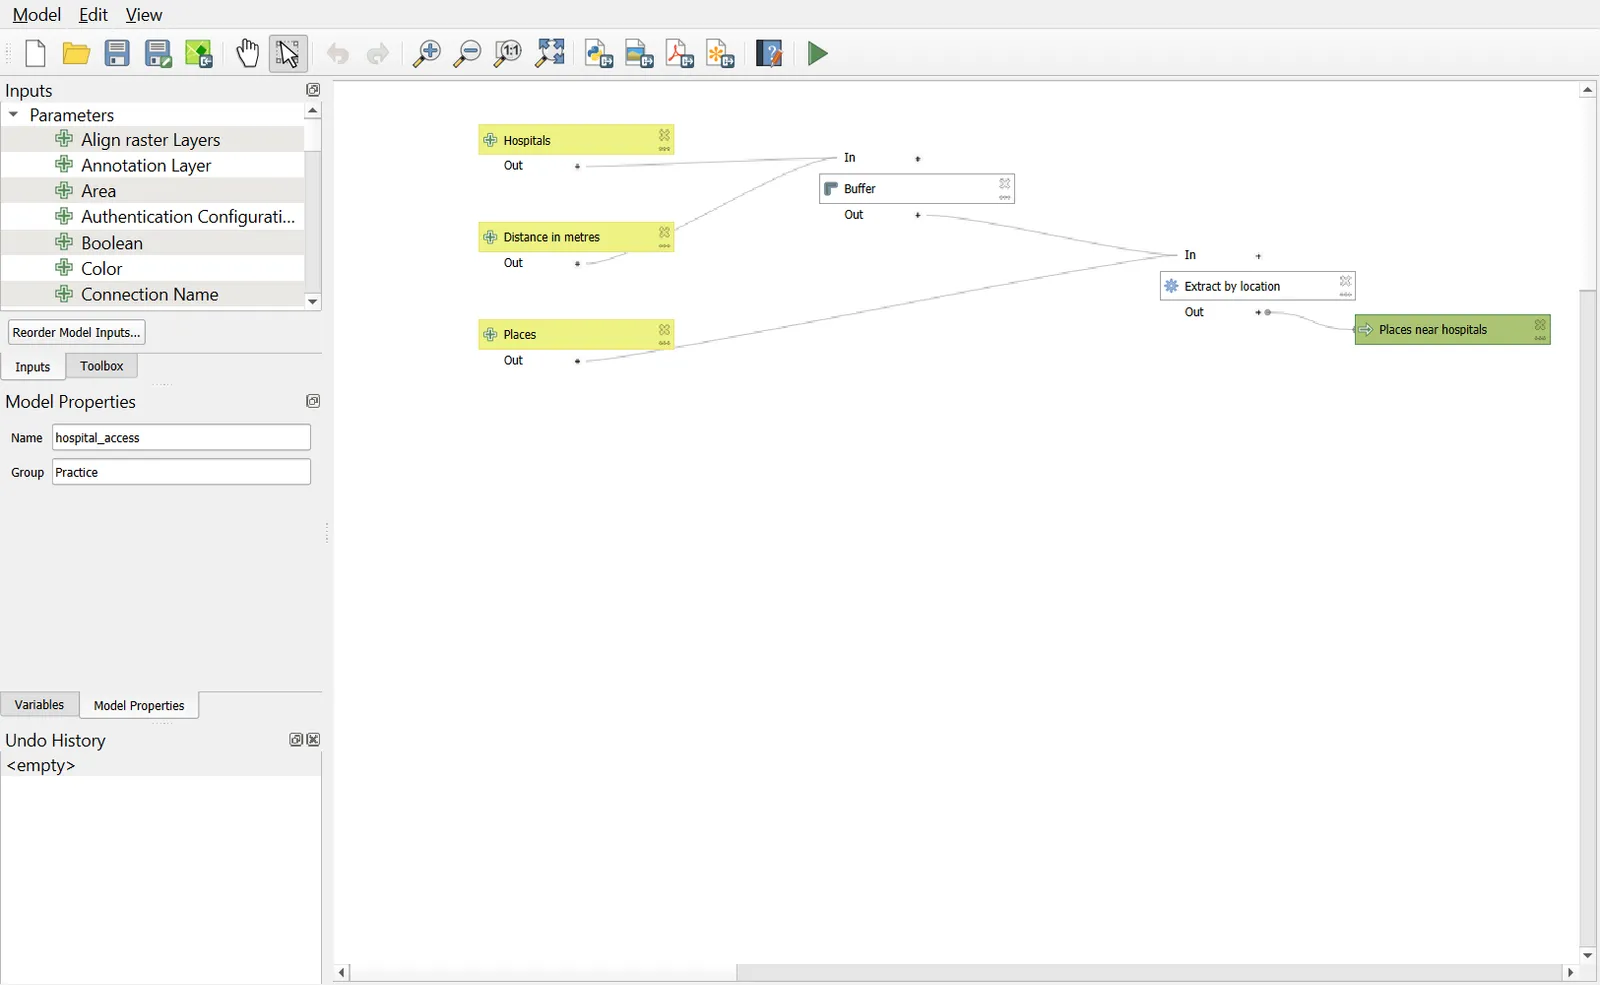Switch to the Variables tab
The height and width of the screenshot is (985, 1600).
40,705
